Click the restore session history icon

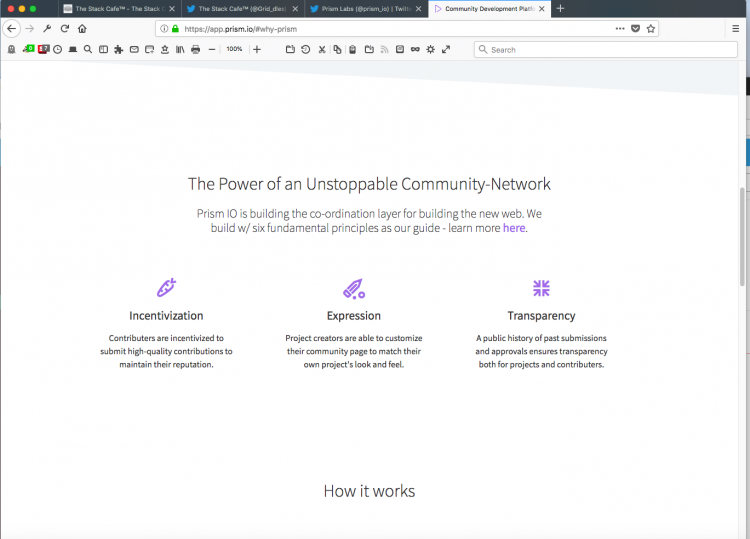point(306,49)
